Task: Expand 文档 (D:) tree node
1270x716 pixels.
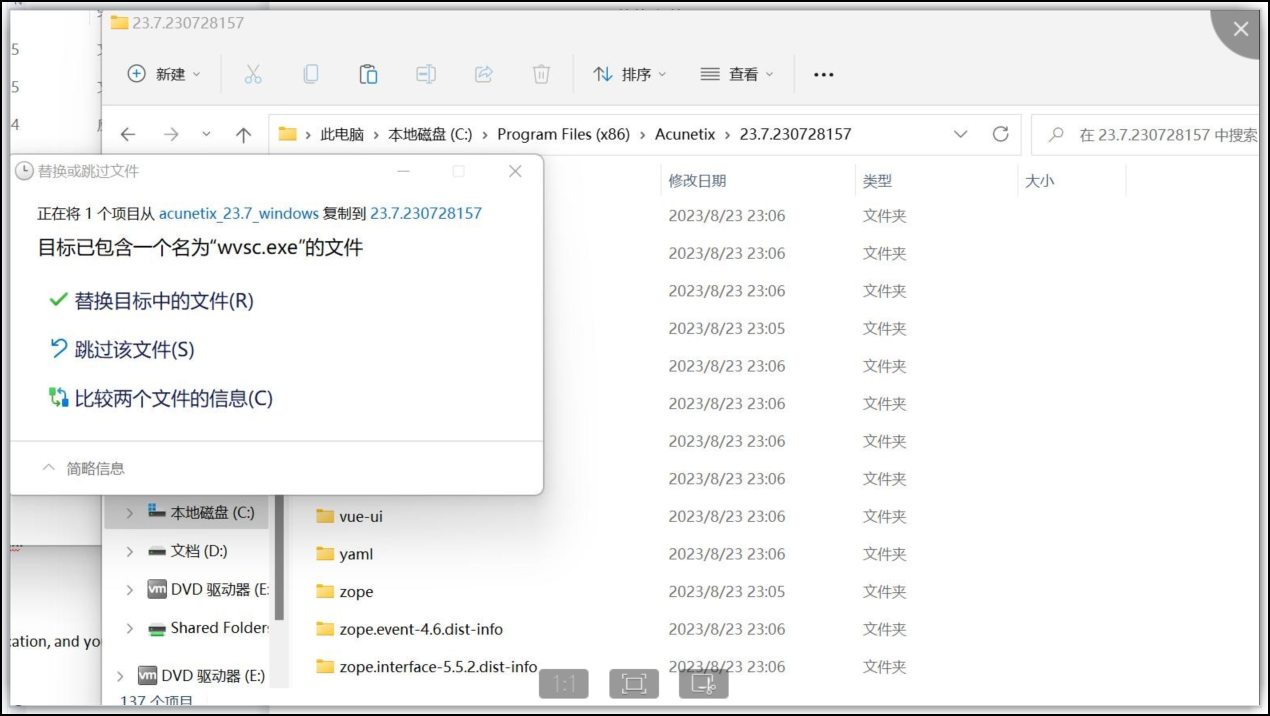Action: click(x=129, y=551)
